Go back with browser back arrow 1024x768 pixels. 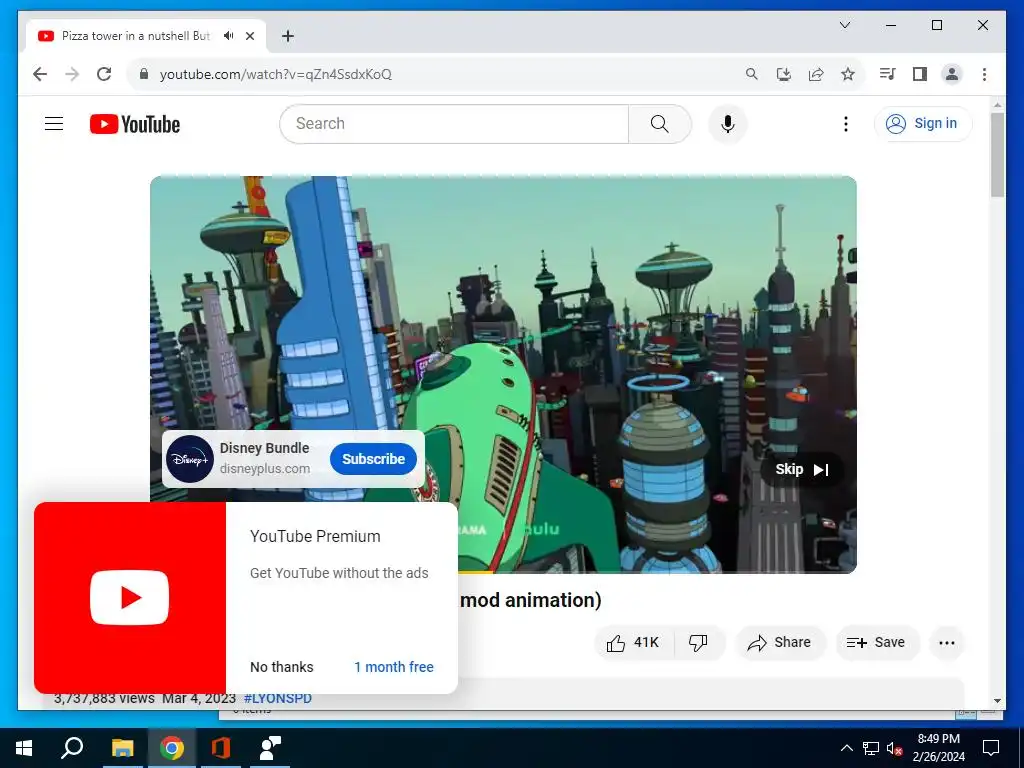pyautogui.click(x=40, y=74)
